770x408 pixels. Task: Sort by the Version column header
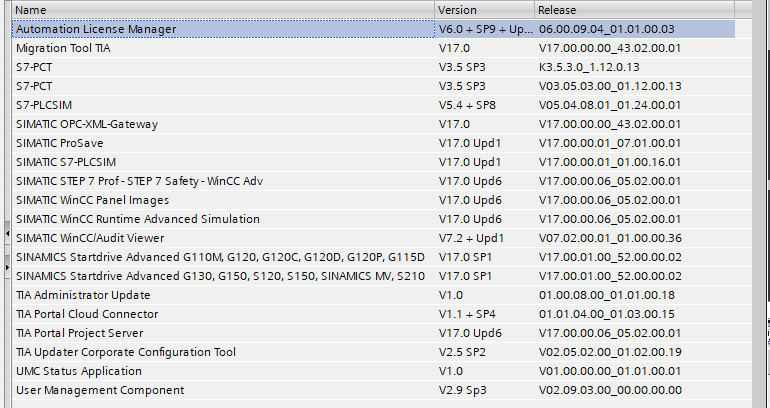click(x=485, y=10)
